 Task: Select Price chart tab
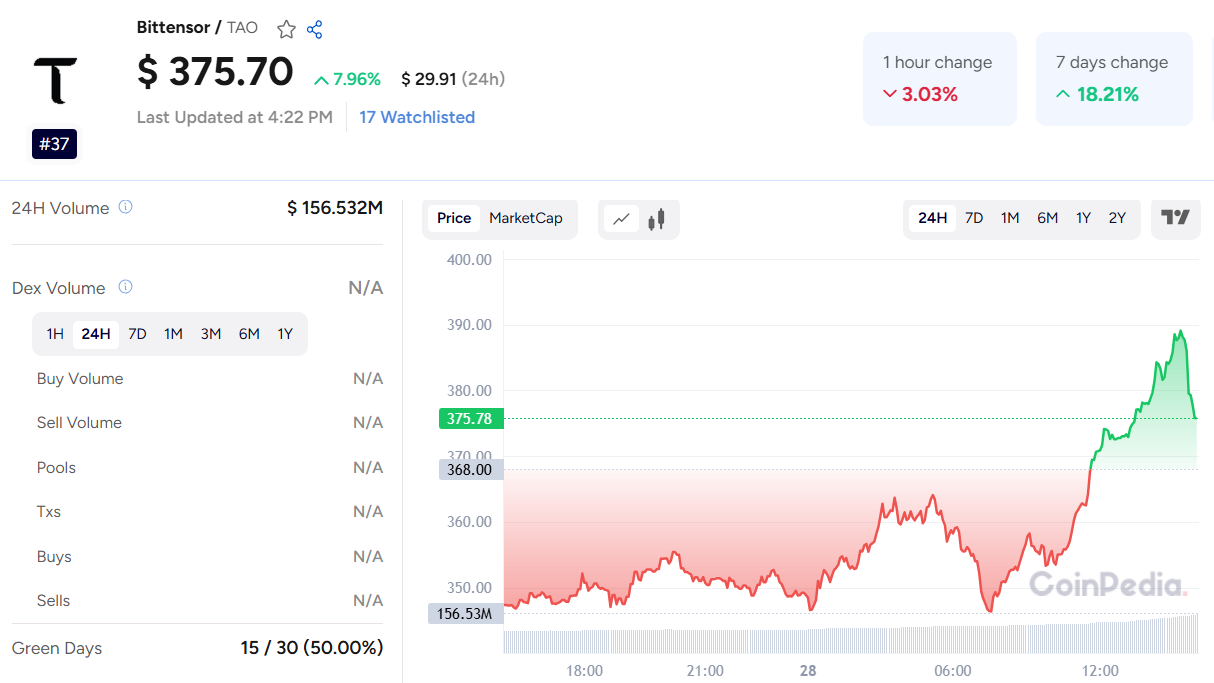point(454,218)
